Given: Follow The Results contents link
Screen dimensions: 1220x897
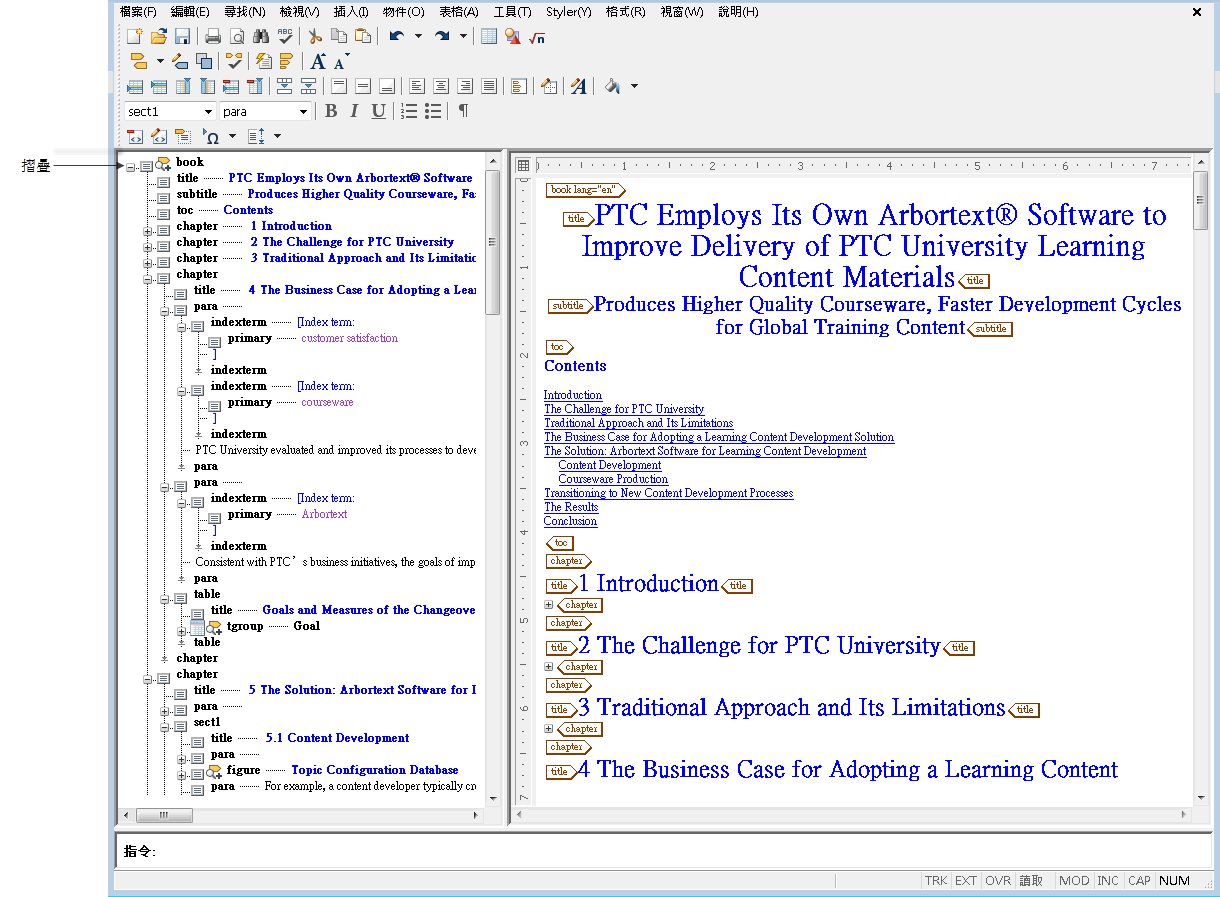Looking at the screenshot, I should click(571, 507).
